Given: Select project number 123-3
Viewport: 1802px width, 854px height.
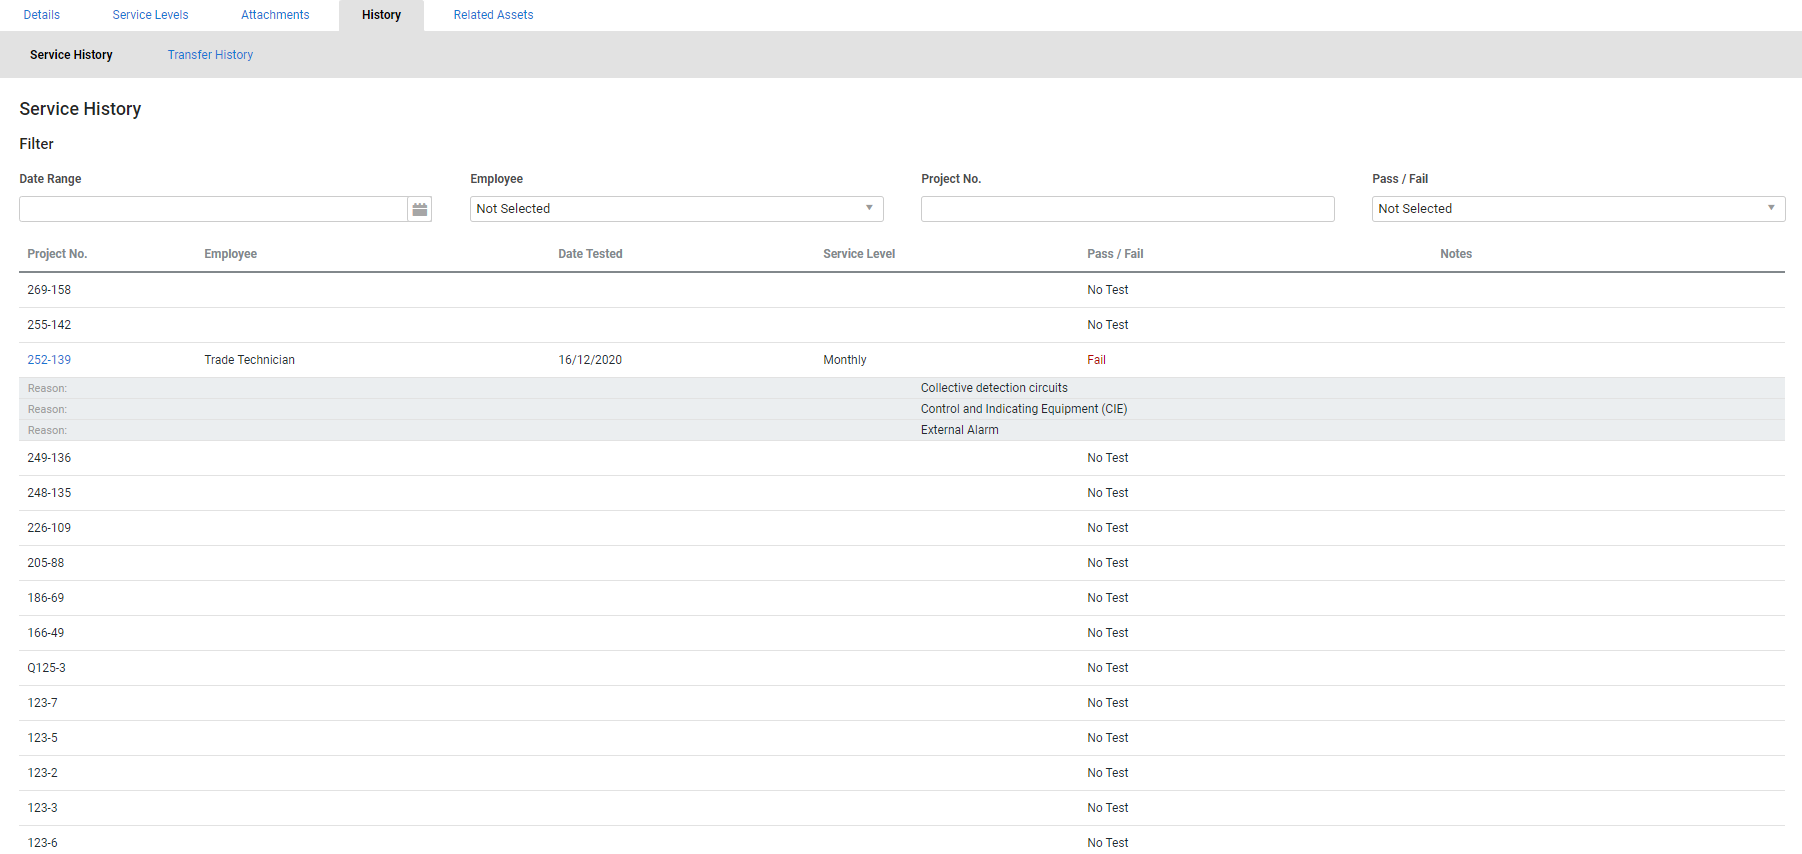Looking at the screenshot, I should [x=42, y=808].
